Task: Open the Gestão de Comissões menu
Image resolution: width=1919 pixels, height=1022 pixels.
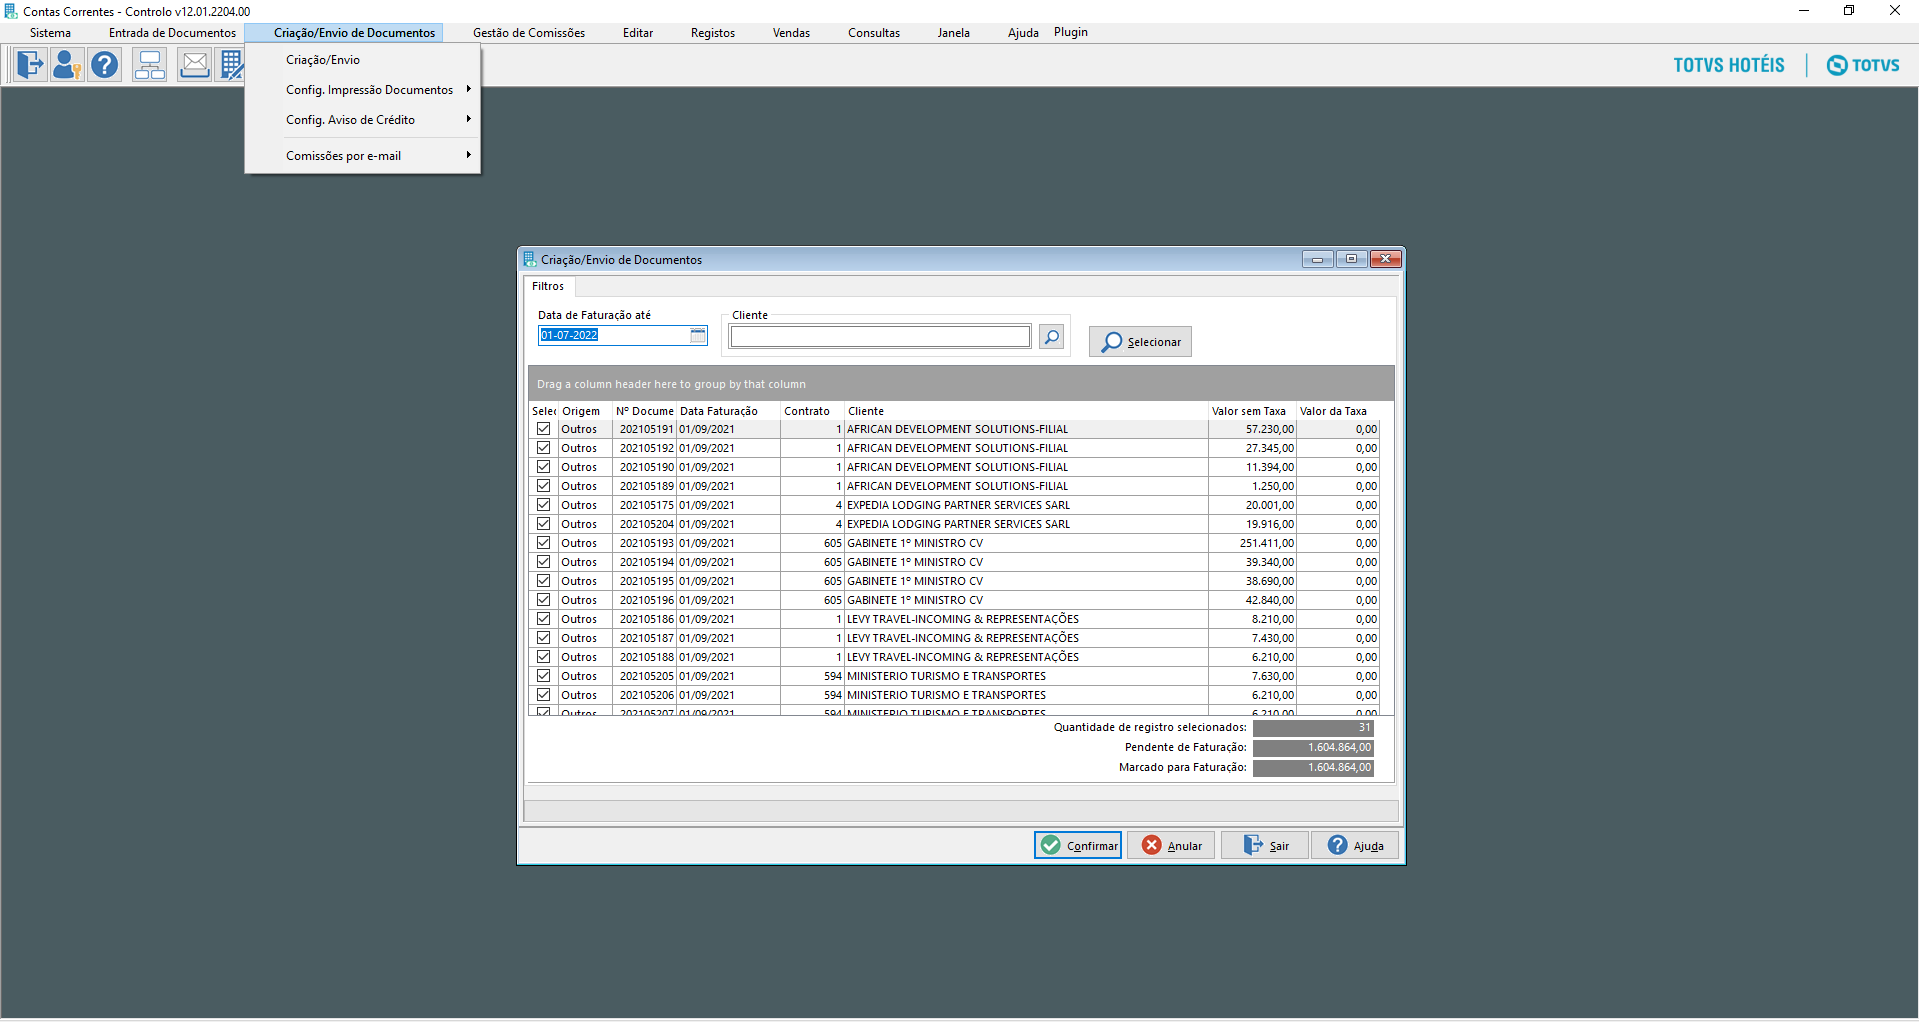Action: (528, 33)
